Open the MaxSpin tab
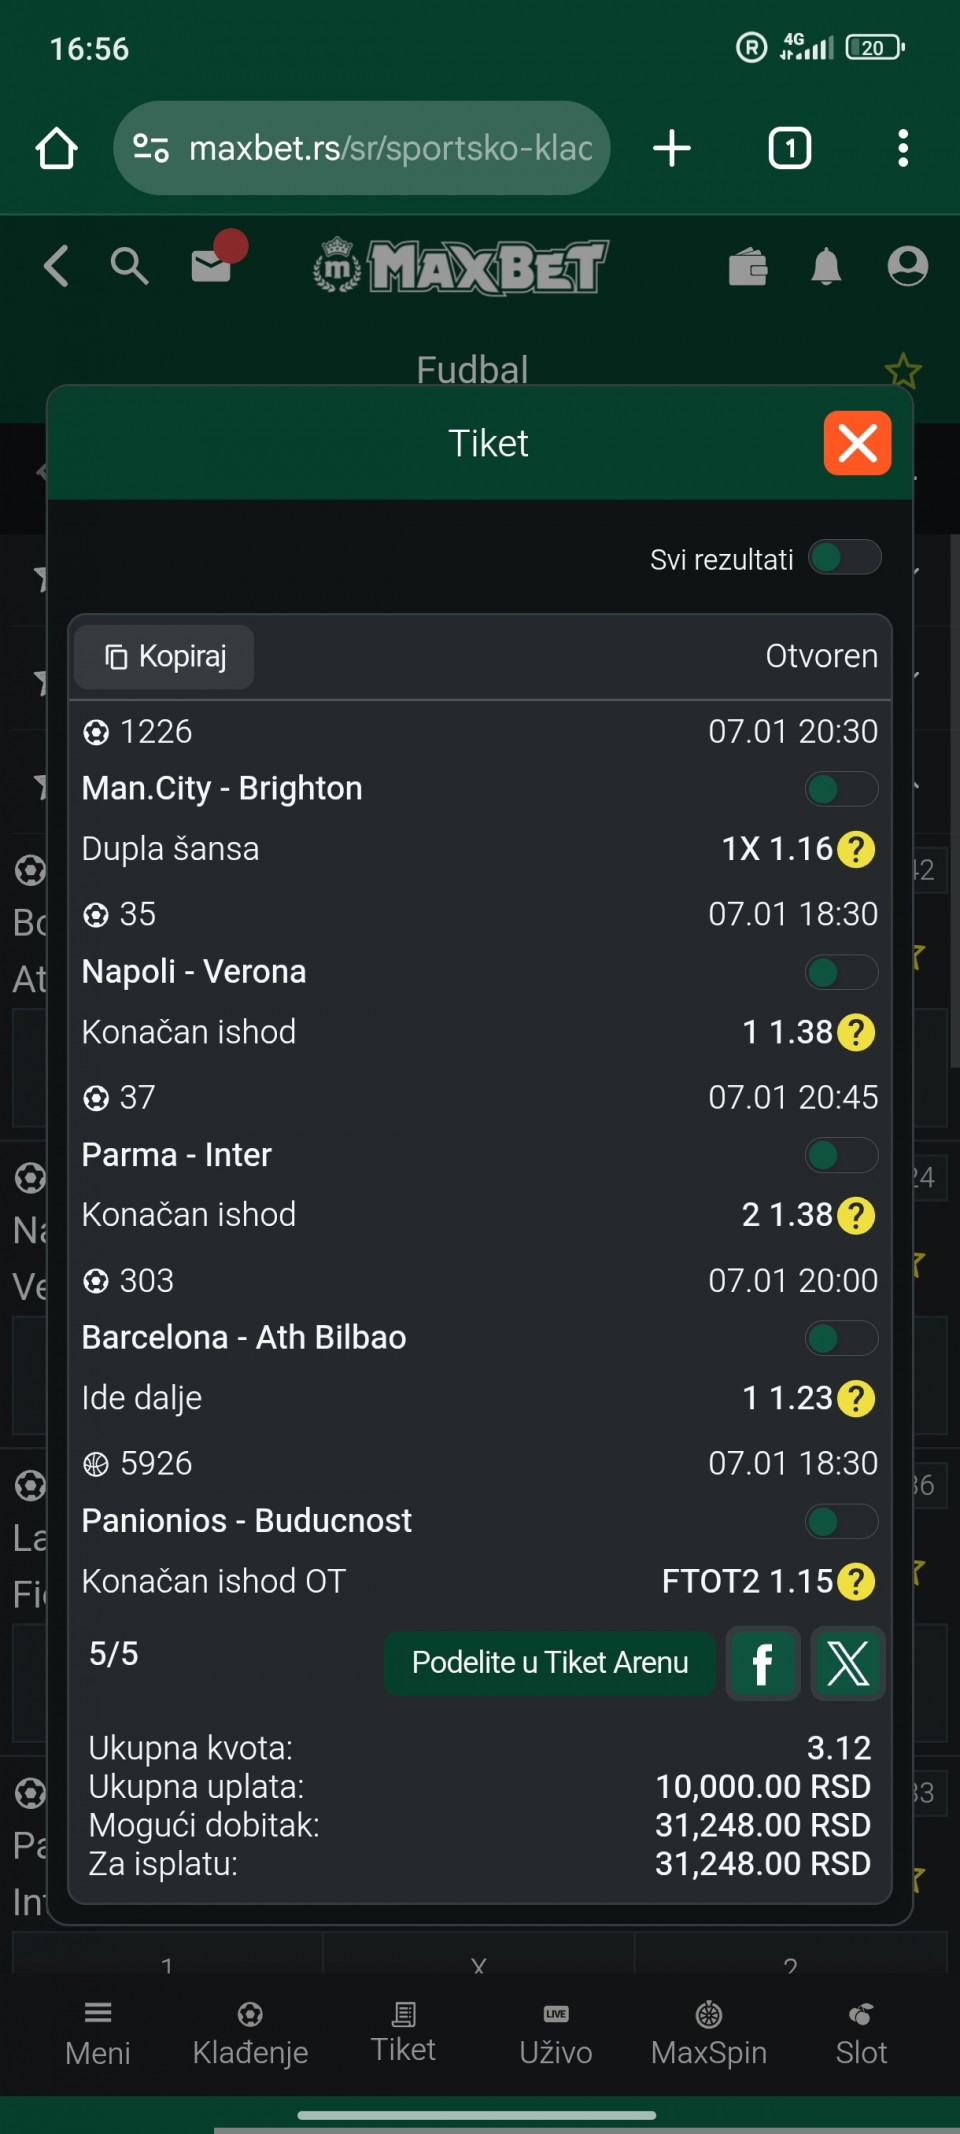The width and height of the screenshot is (960, 2134). tap(709, 2033)
